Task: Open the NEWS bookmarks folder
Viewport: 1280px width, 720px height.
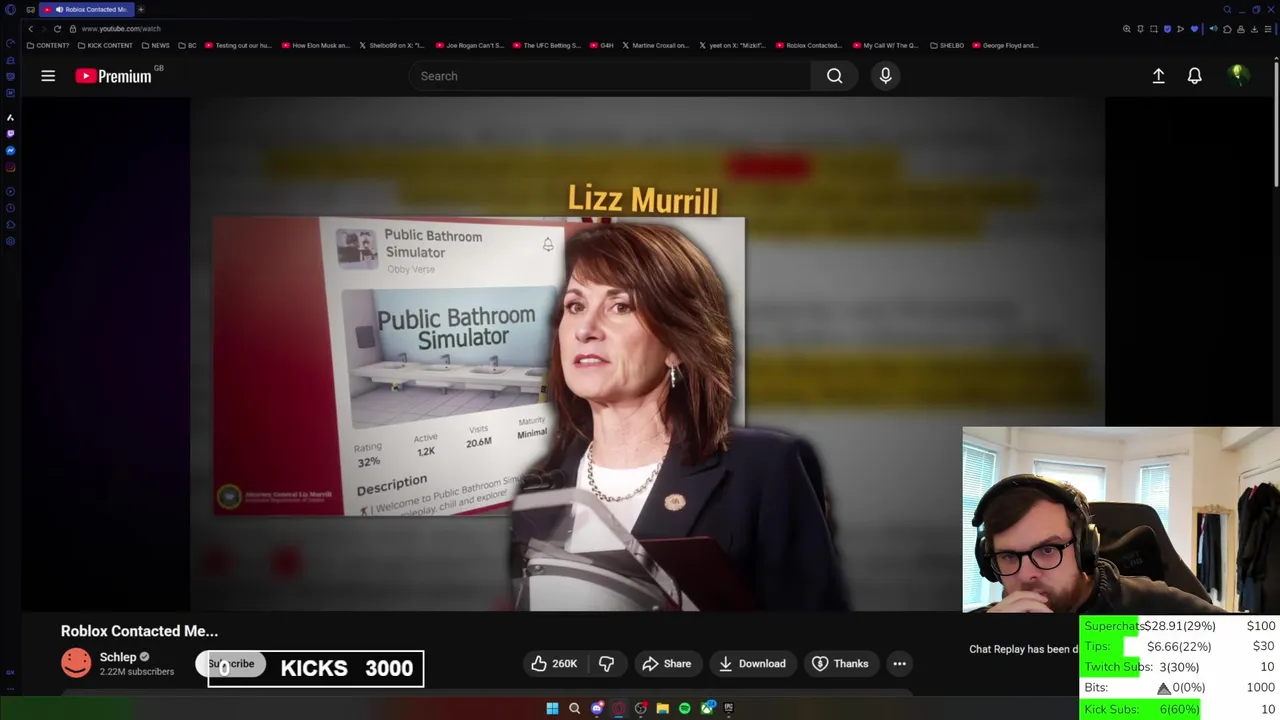Action: pos(155,45)
